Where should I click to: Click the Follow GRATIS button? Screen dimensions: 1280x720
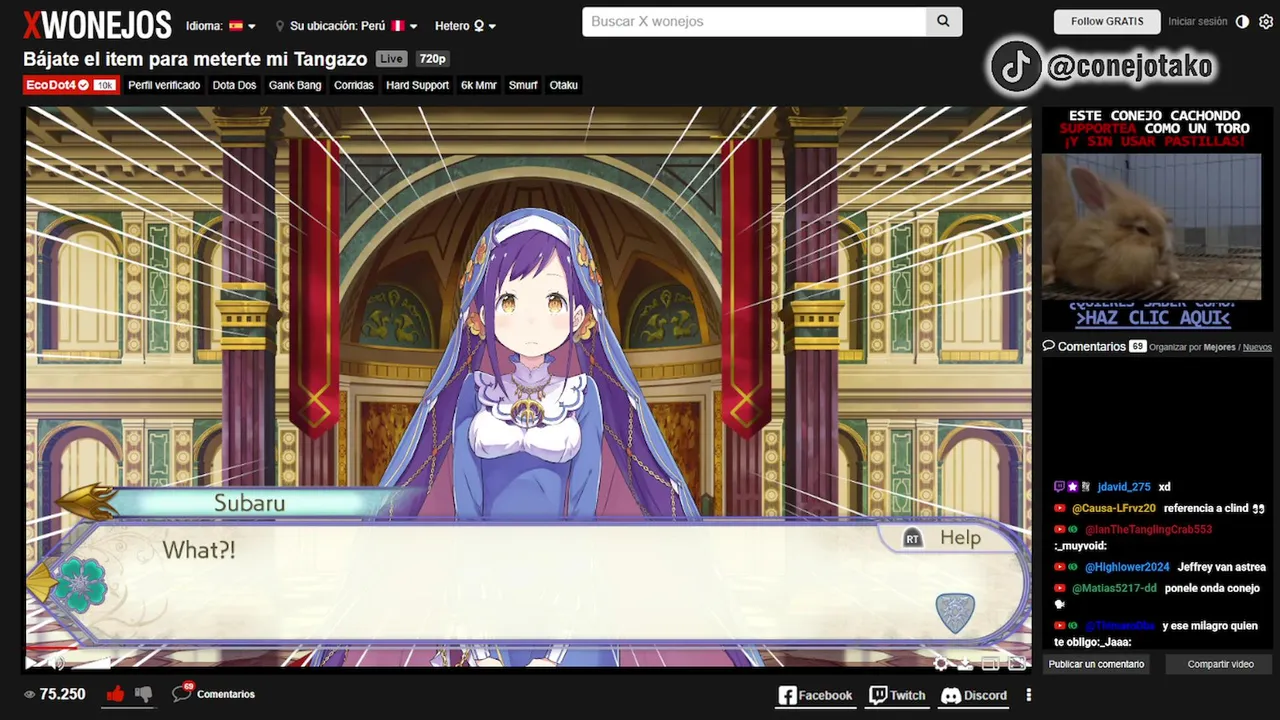1107,22
